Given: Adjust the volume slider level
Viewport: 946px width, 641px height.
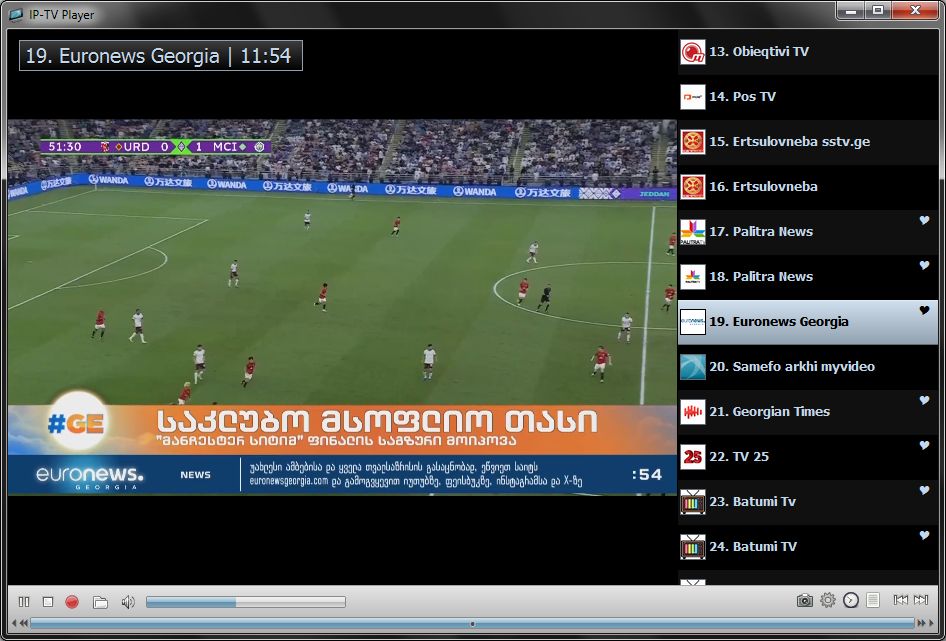Looking at the screenshot, I should [246, 602].
